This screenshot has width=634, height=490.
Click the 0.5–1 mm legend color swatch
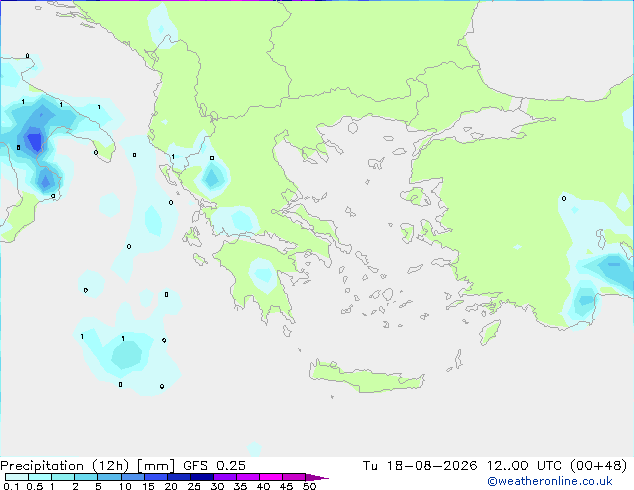tap(40, 477)
